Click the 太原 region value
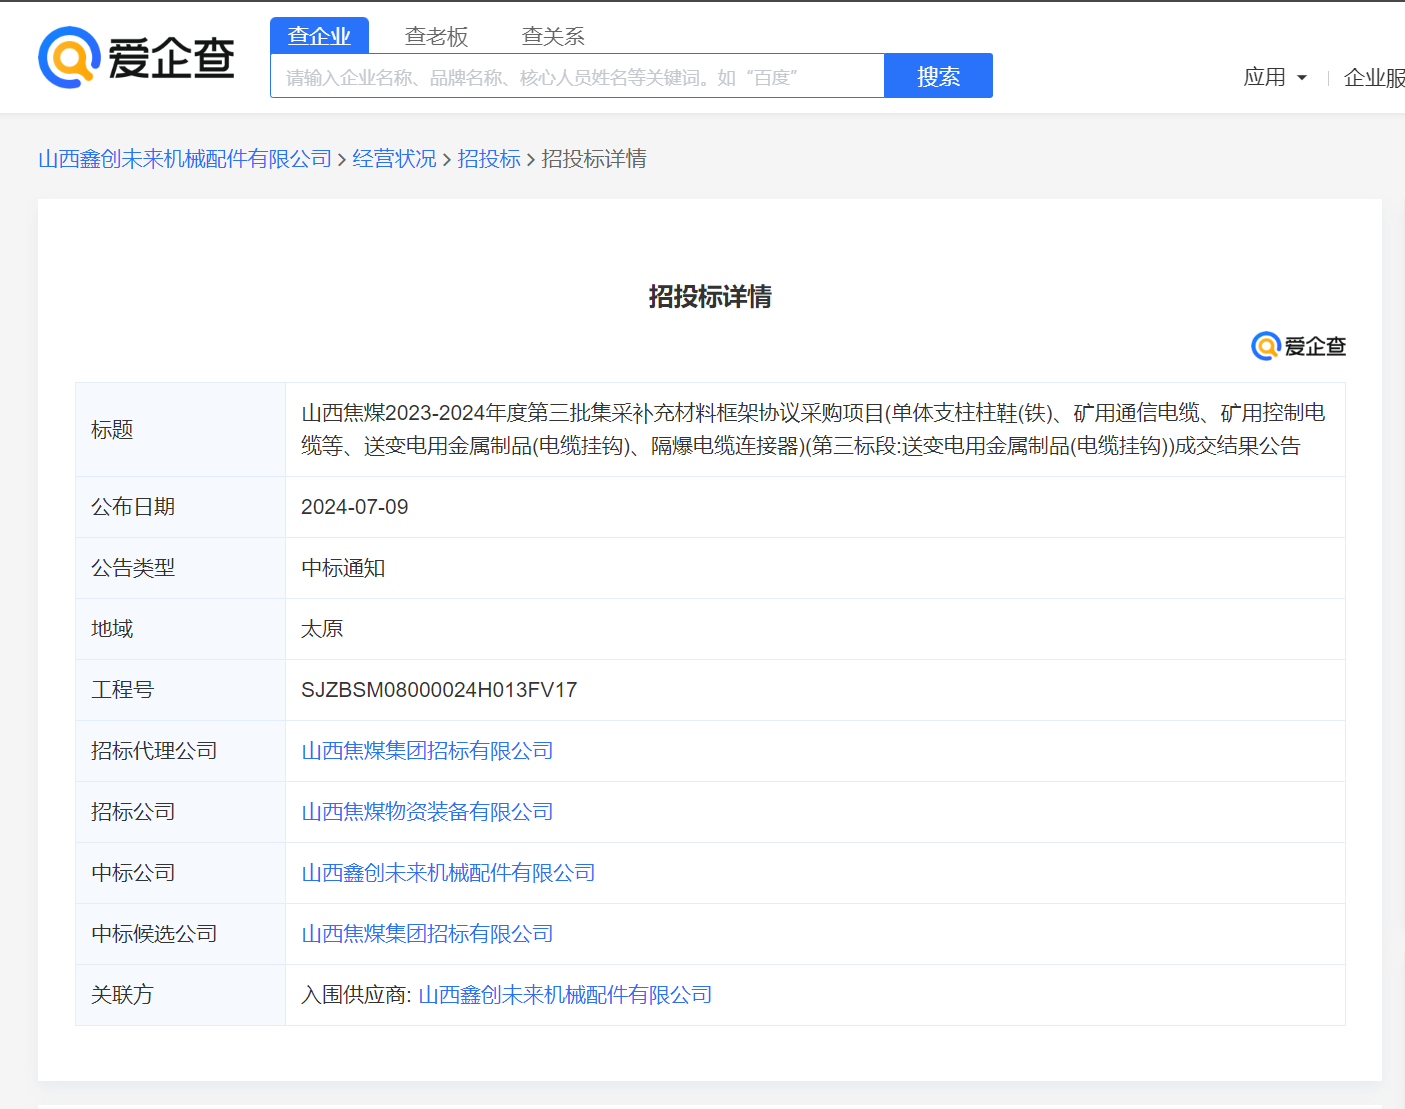The width and height of the screenshot is (1405, 1109). pyautogui.click(x=322, y=629)
